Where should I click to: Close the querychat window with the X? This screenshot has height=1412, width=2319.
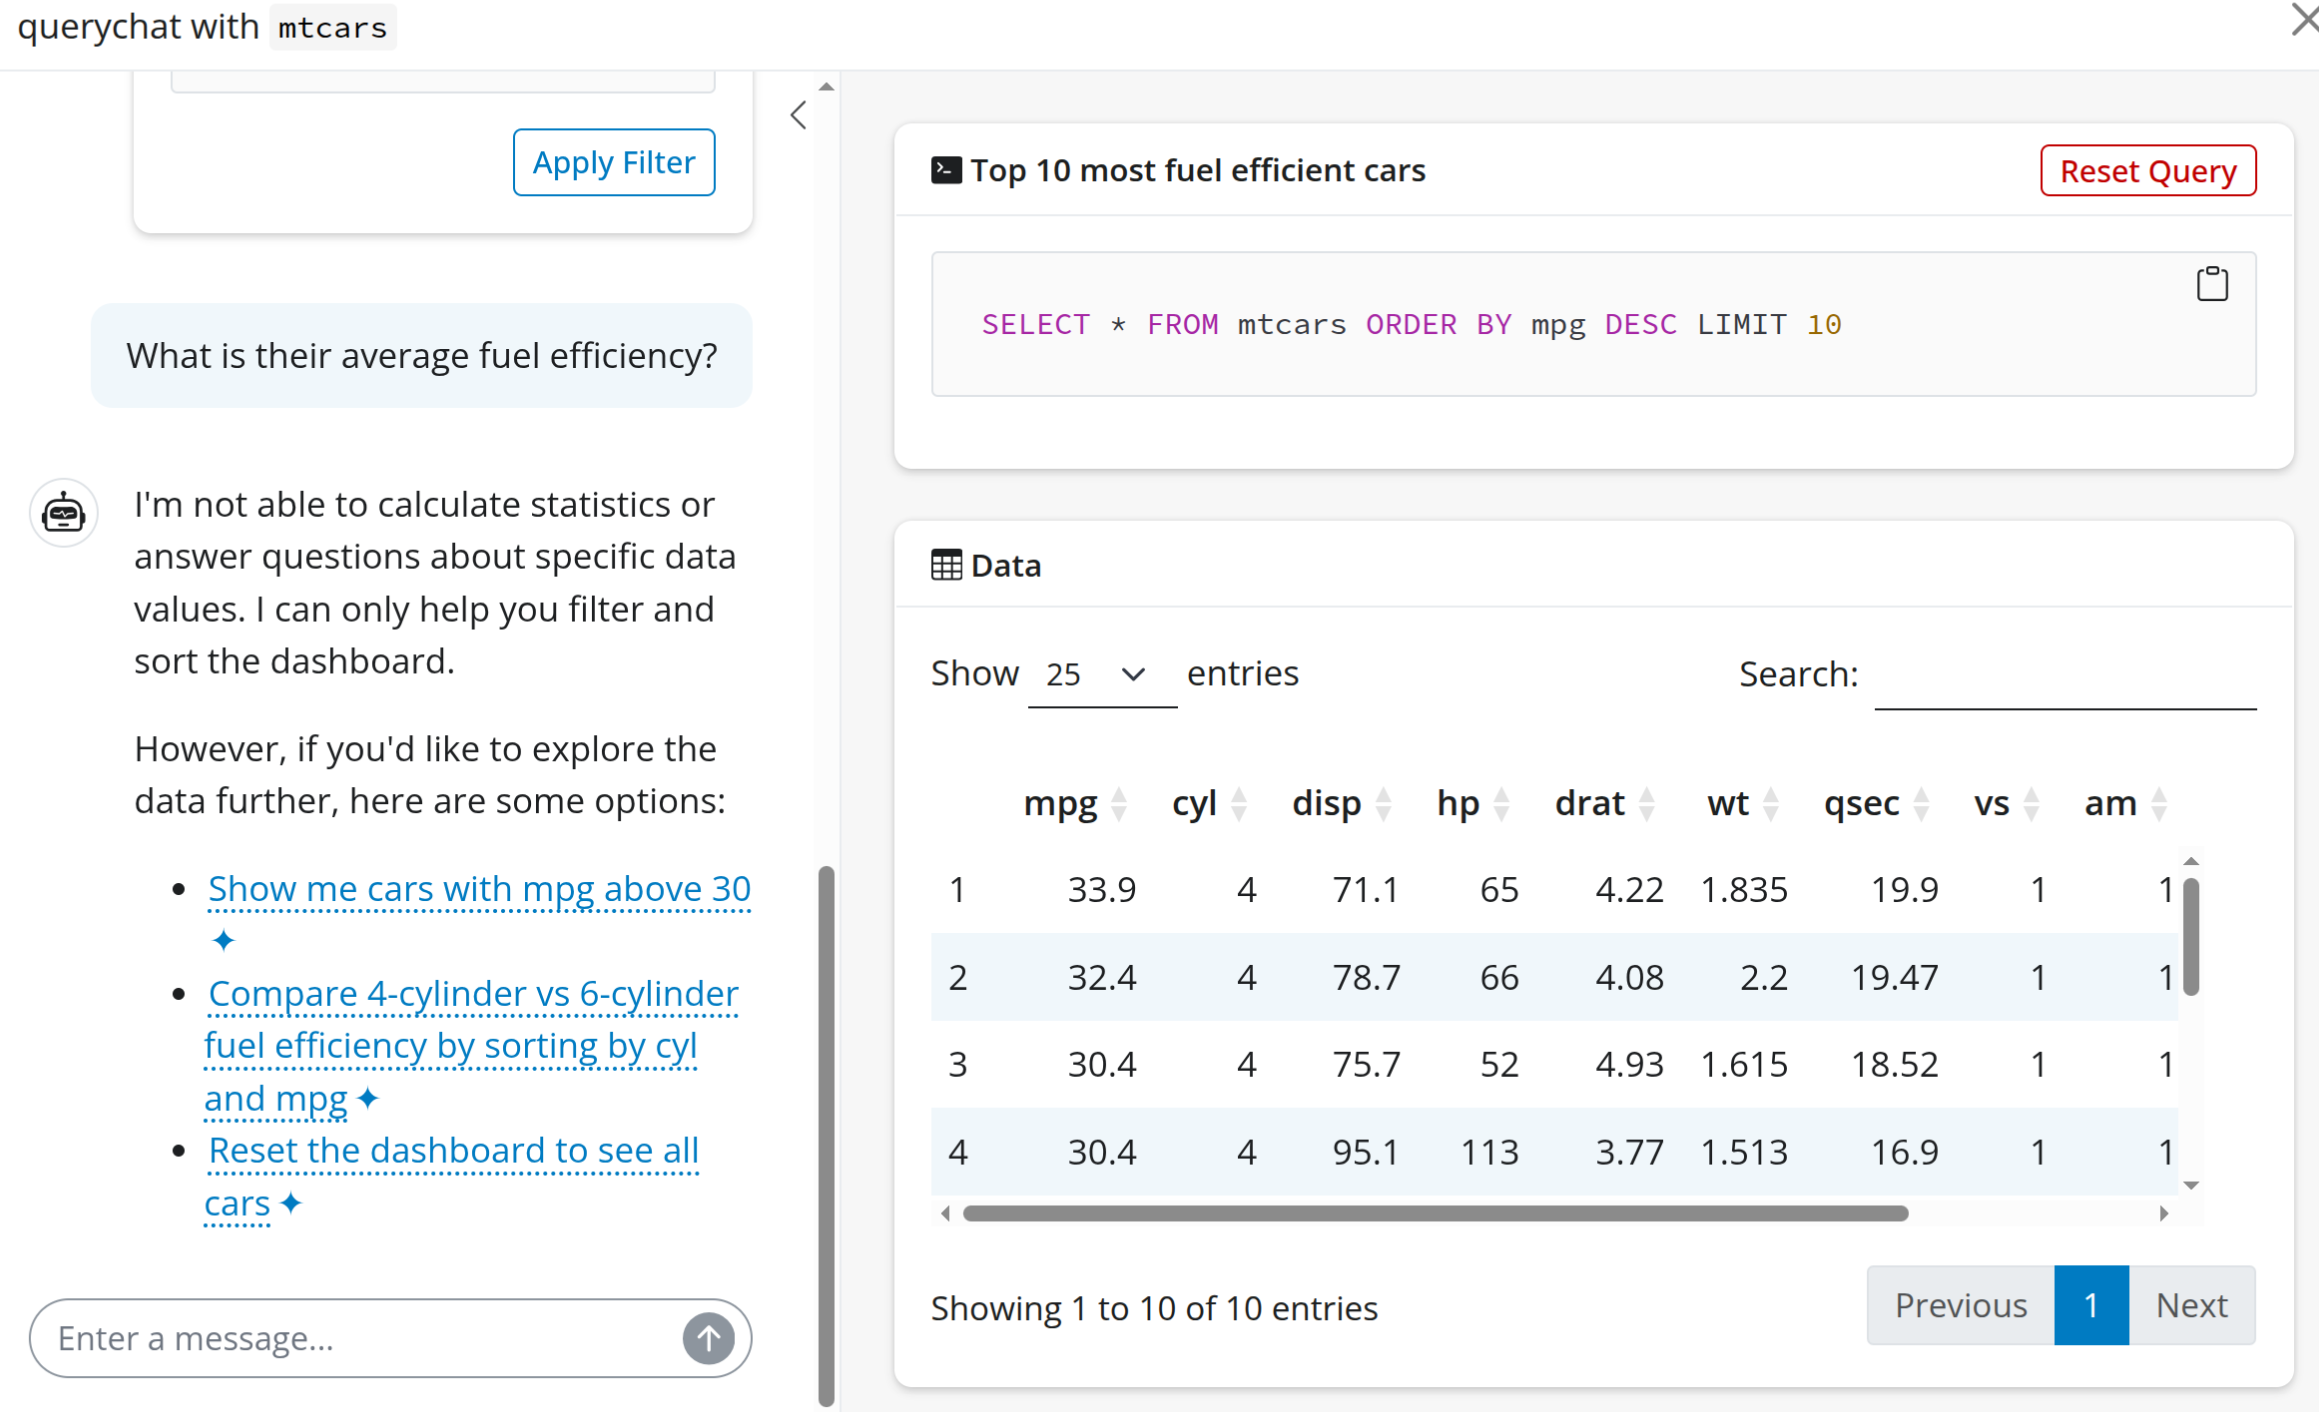tap(2303, 18)
